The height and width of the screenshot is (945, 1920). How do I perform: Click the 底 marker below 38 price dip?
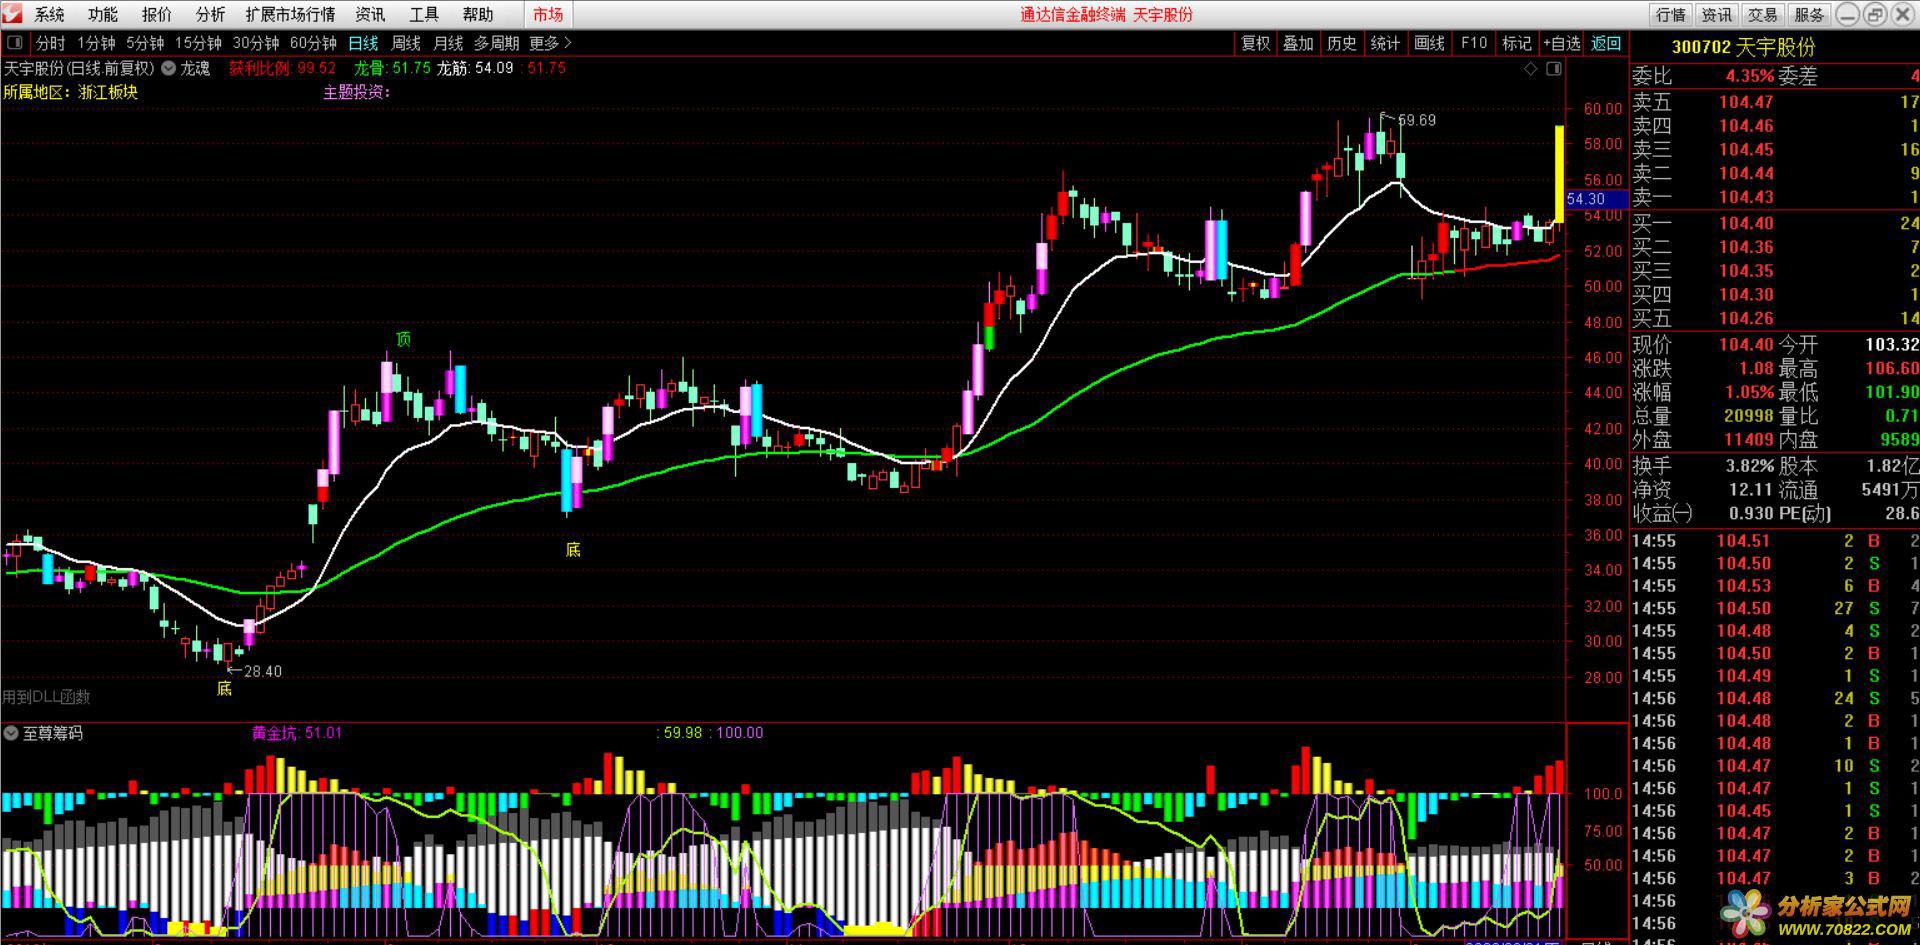point(572,549)
